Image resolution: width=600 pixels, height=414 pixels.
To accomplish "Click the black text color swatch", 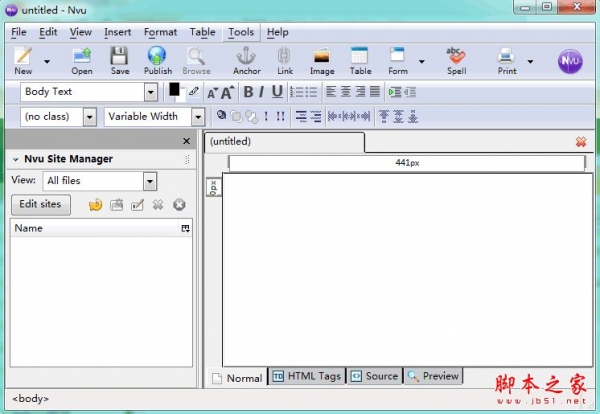I will [x=174, y=90].
